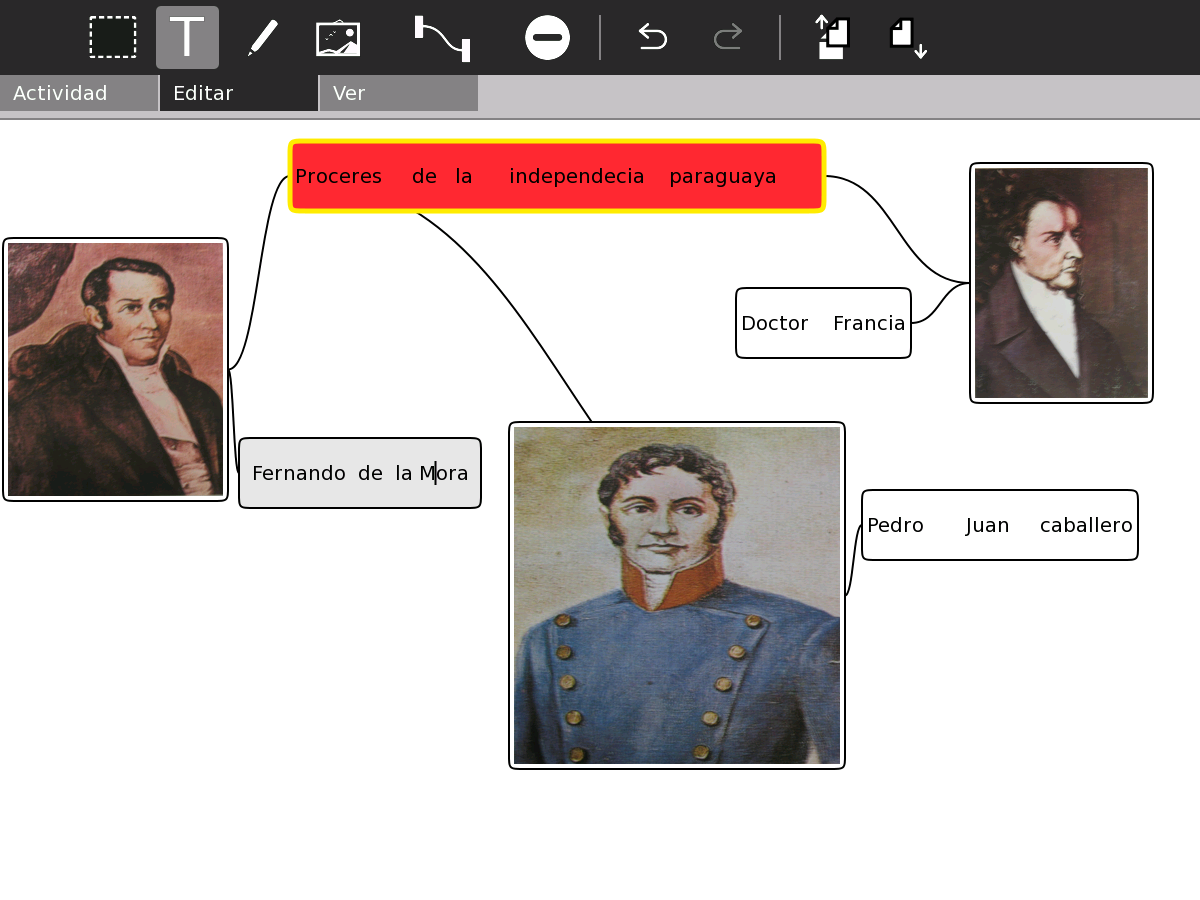Click the undo arrow icon

point(652,37)
